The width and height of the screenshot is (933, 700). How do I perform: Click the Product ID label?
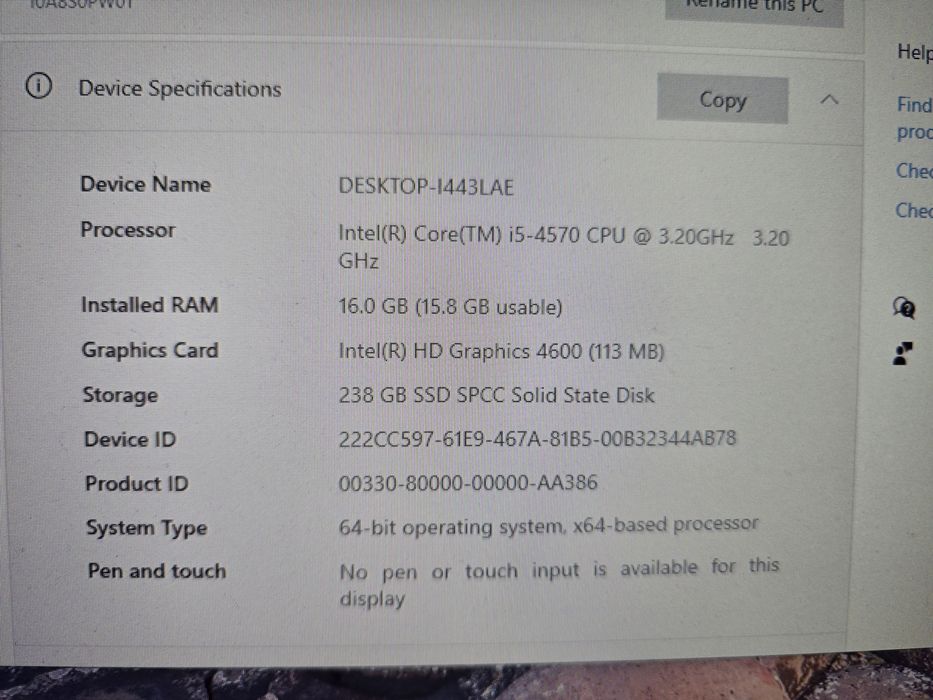(136, 483)
